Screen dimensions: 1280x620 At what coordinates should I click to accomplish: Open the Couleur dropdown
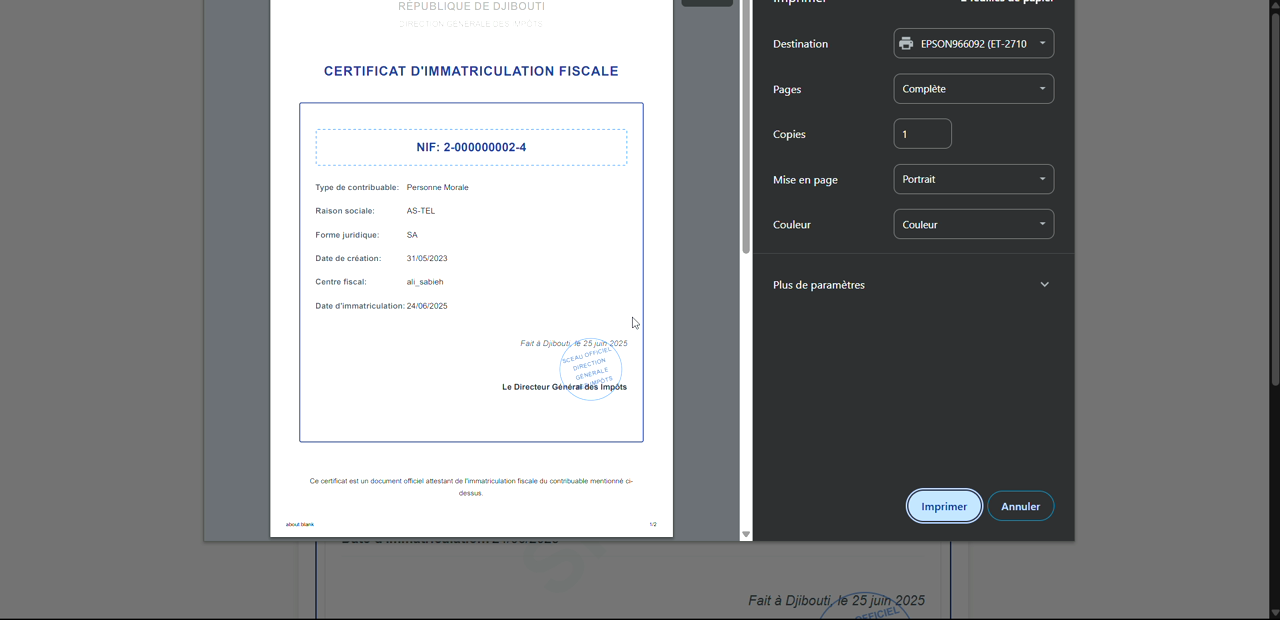(973, 225)
